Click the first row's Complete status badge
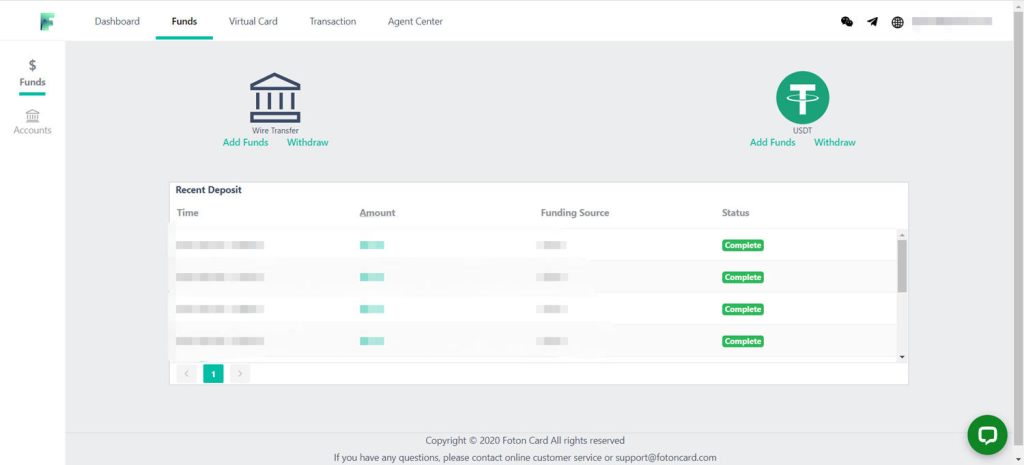 tap(743, 246)
